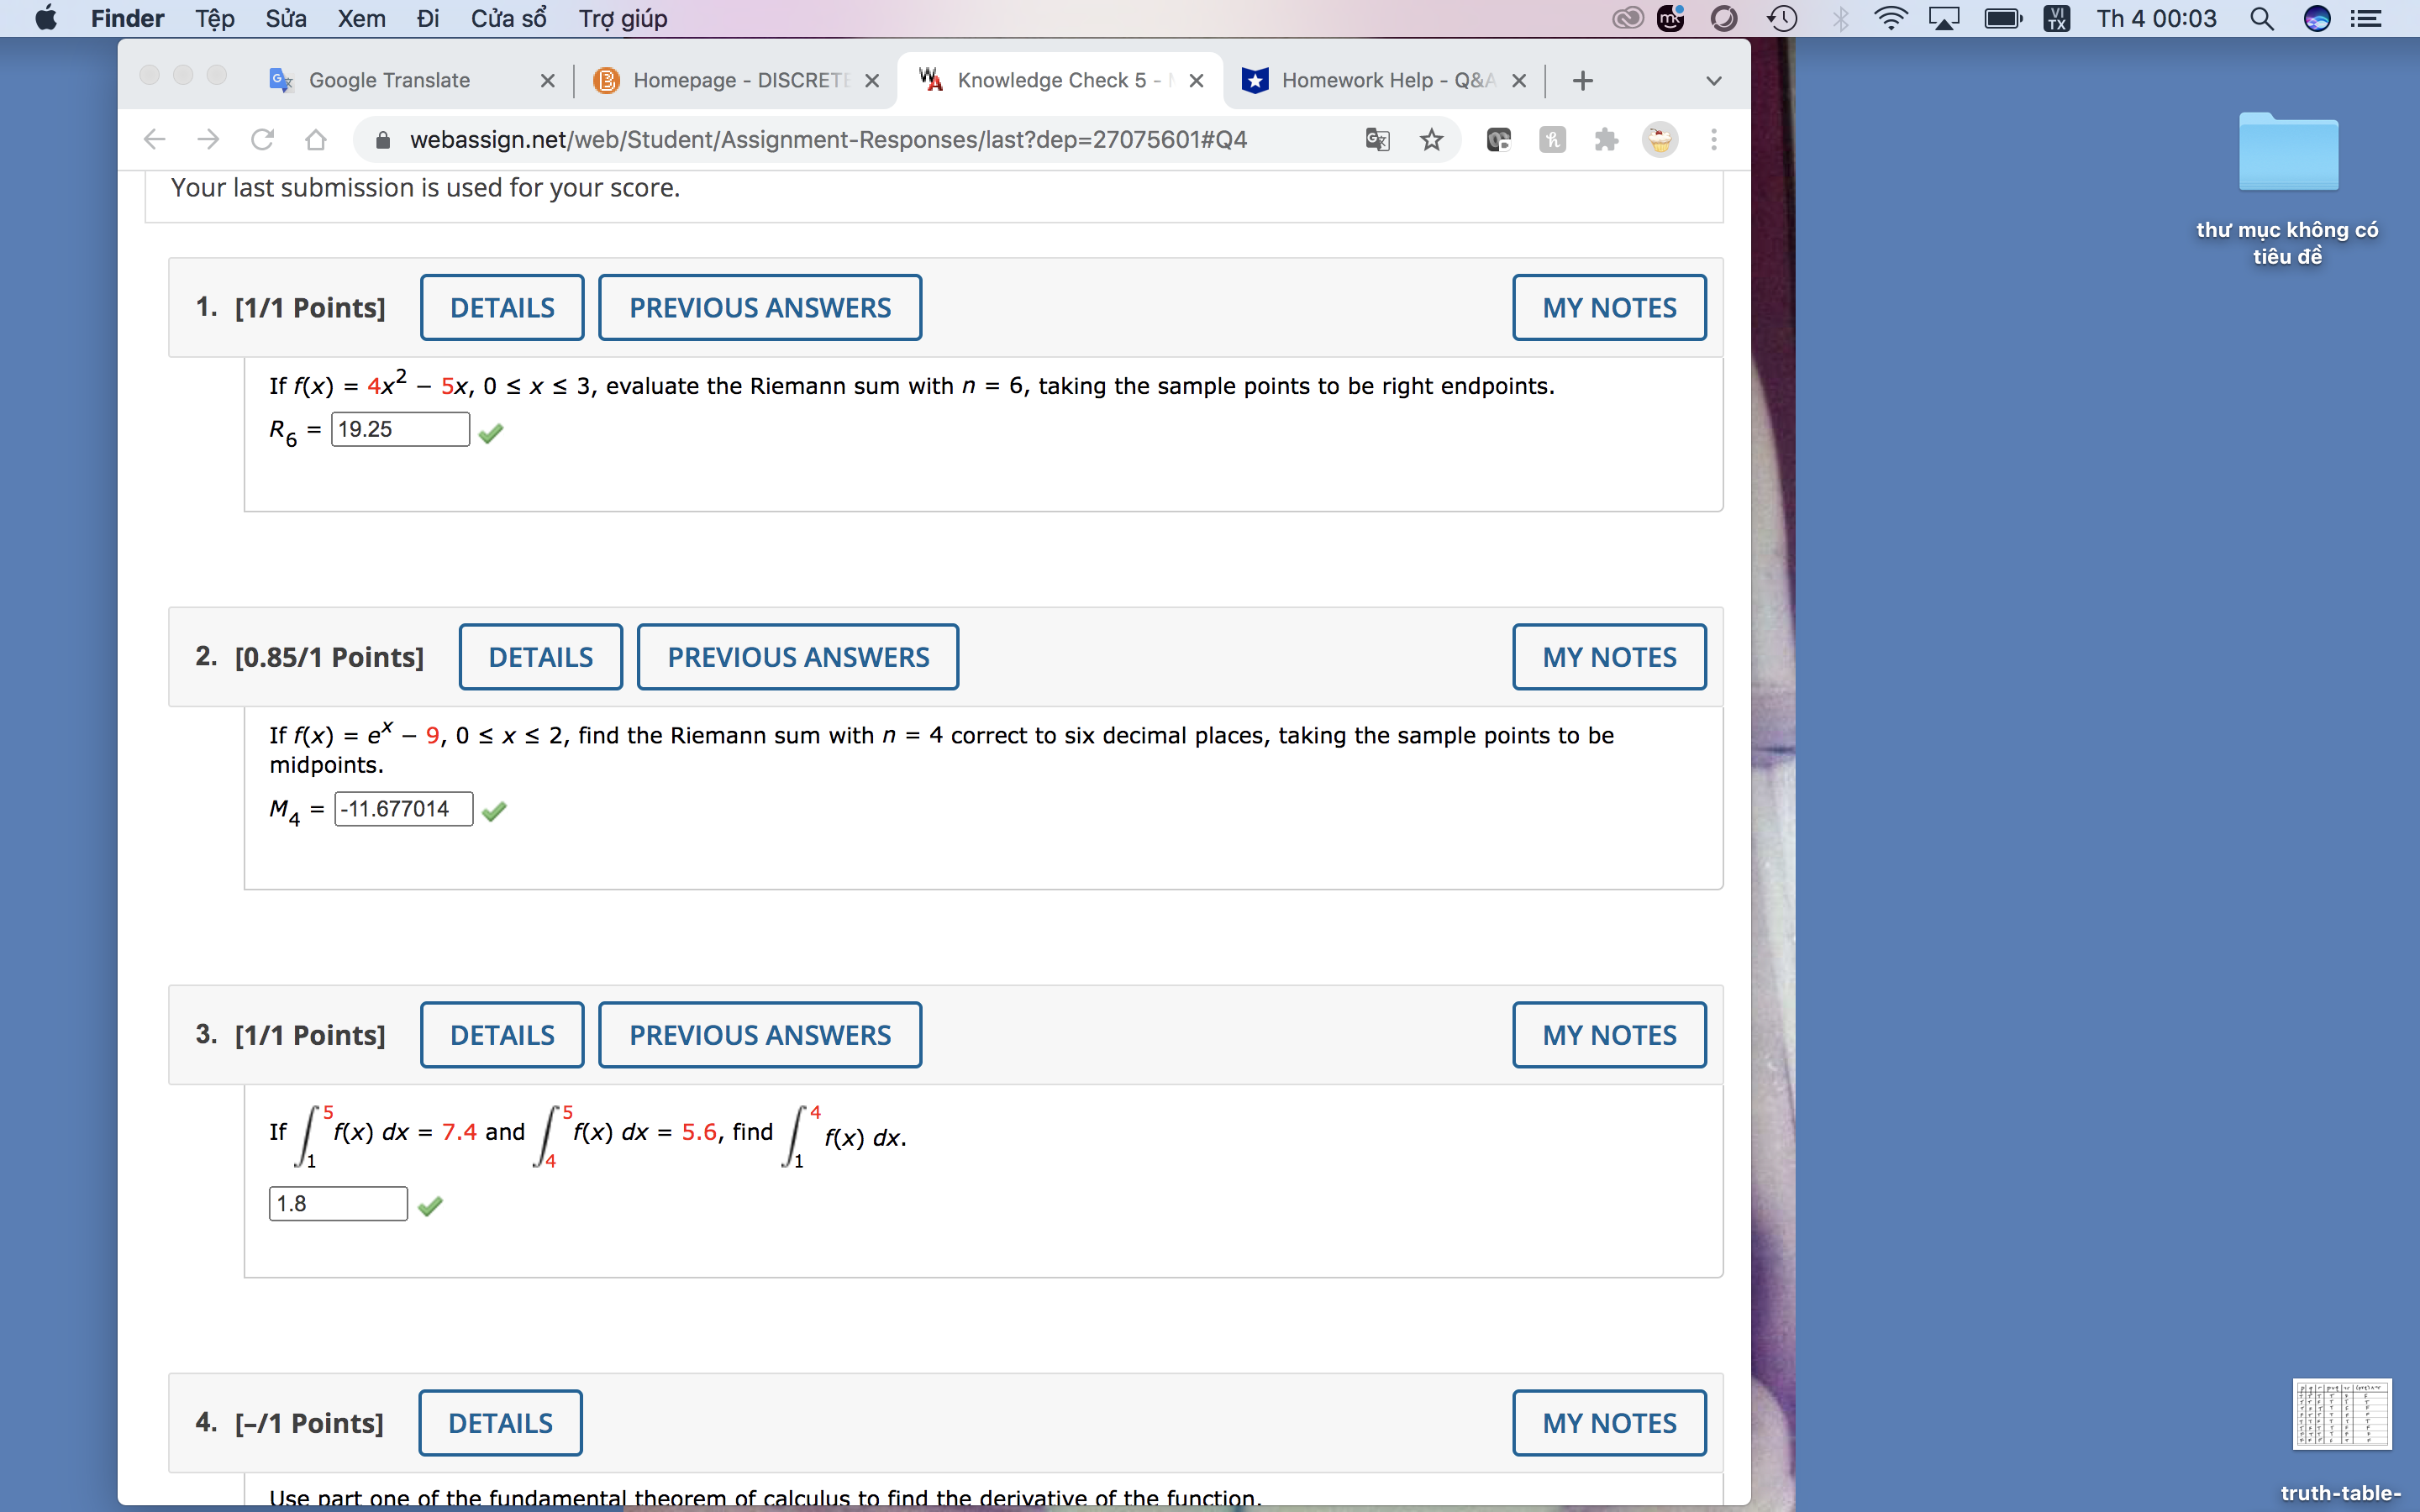Open Spotlight search magnifier icon

pyautogui.click(x=2263, y=18)
